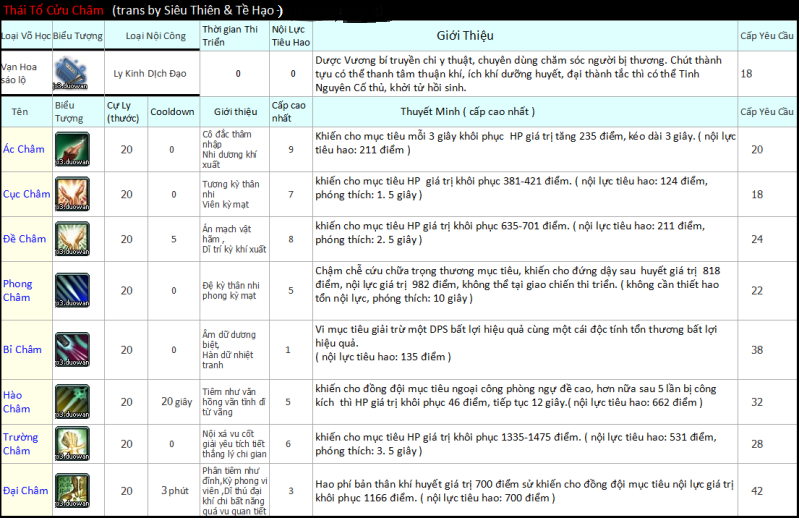
Task: Click the Trường Châm skill icon
Action: tap(72, 444)
